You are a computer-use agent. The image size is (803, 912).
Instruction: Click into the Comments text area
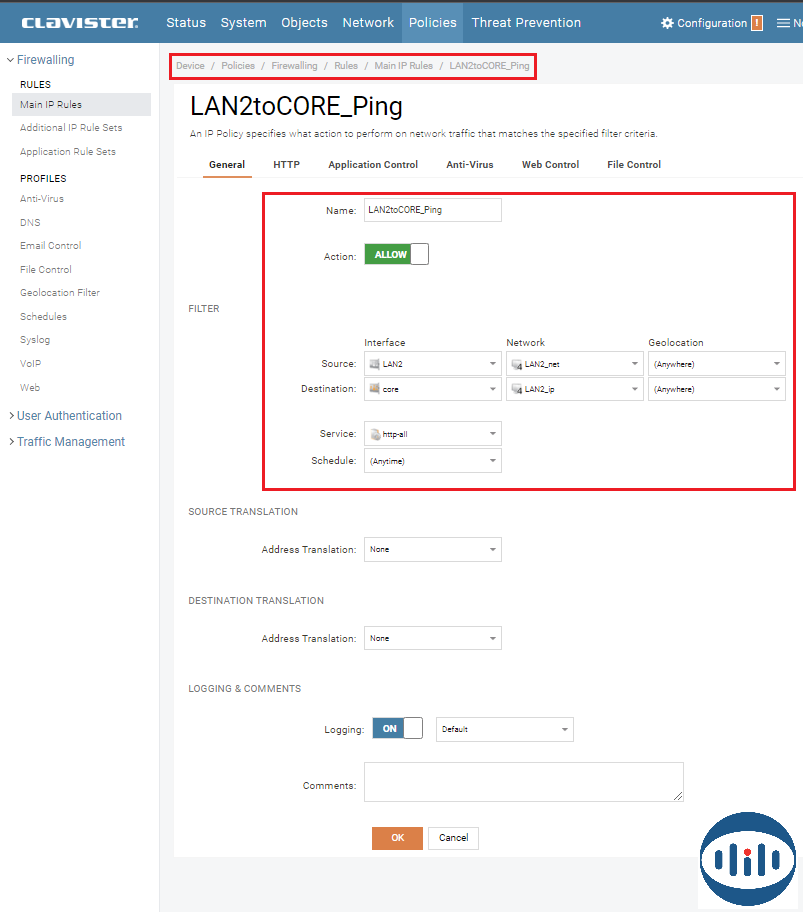tap(523, 781)
